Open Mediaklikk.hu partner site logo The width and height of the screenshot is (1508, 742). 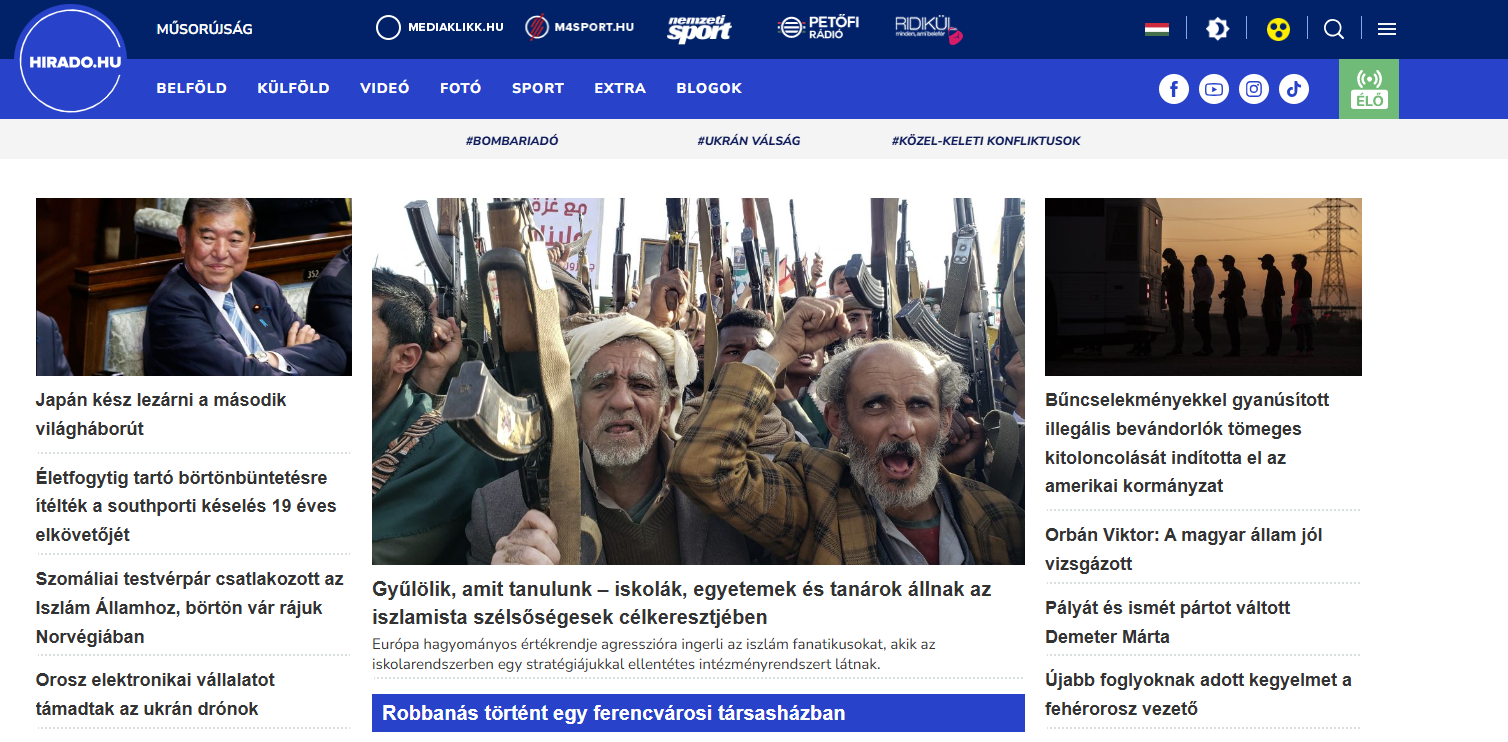coord(439,28)
